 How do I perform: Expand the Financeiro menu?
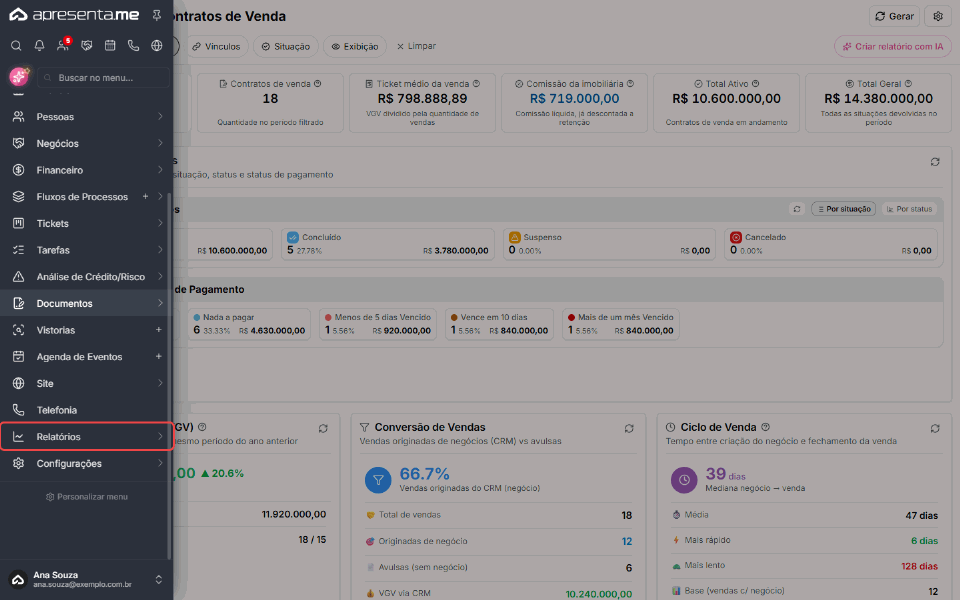pos(85,170)
